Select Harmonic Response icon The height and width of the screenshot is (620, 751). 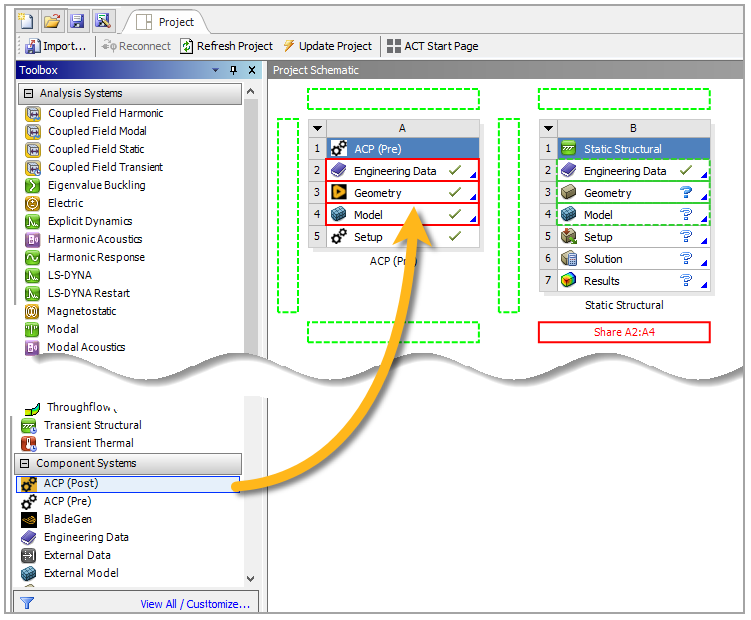[x=33, y=257]
